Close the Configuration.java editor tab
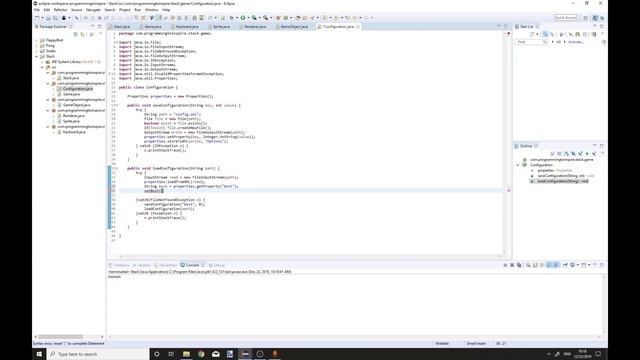This screenshot has height=360, width=640. (x=358, y=27)
